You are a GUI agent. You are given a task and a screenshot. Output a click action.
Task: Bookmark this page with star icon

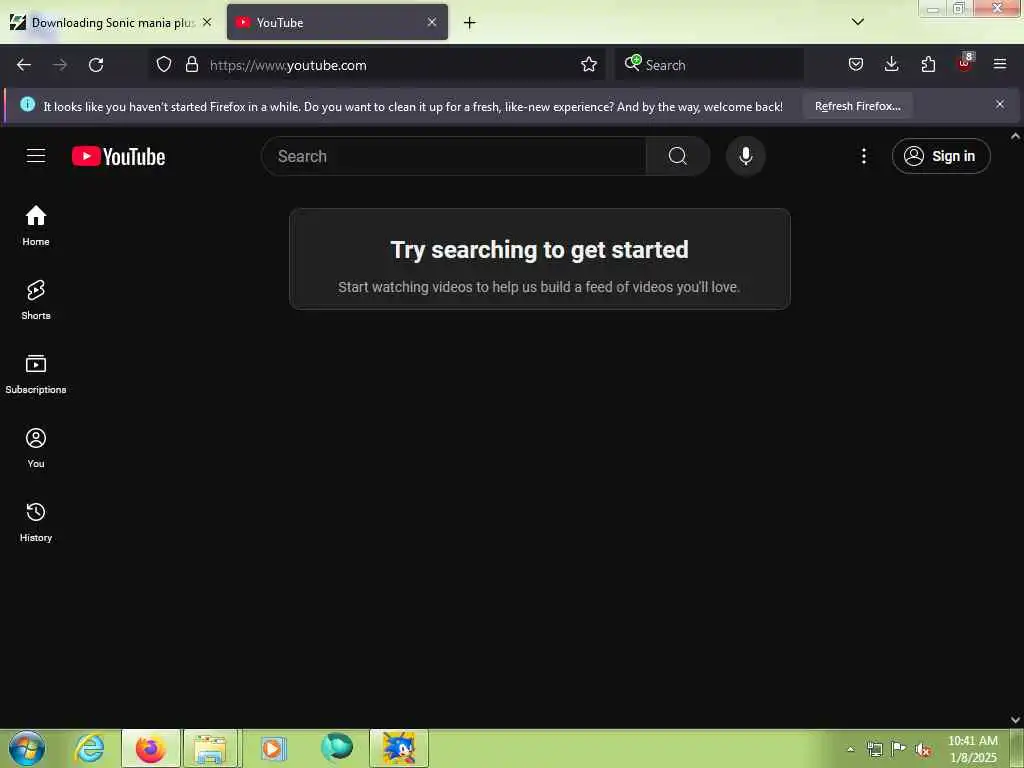(x=588, y=65)
